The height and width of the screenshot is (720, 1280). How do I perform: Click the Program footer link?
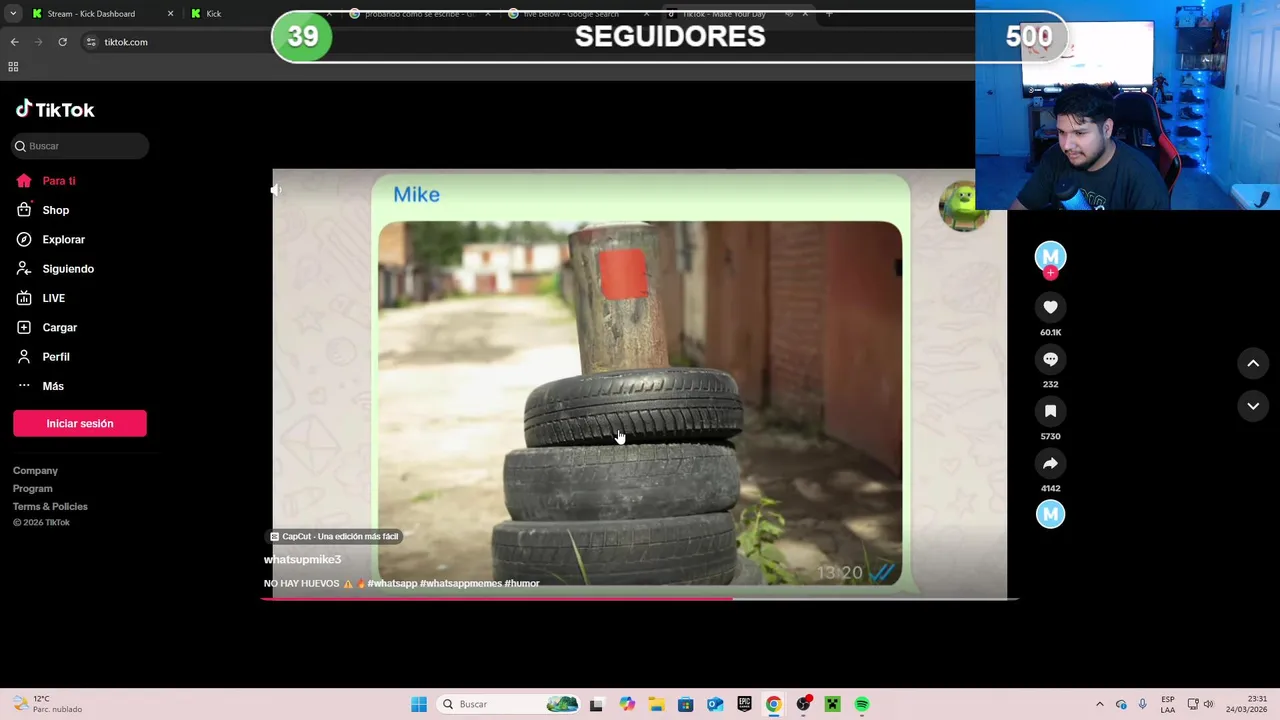[x=33, y=489]
